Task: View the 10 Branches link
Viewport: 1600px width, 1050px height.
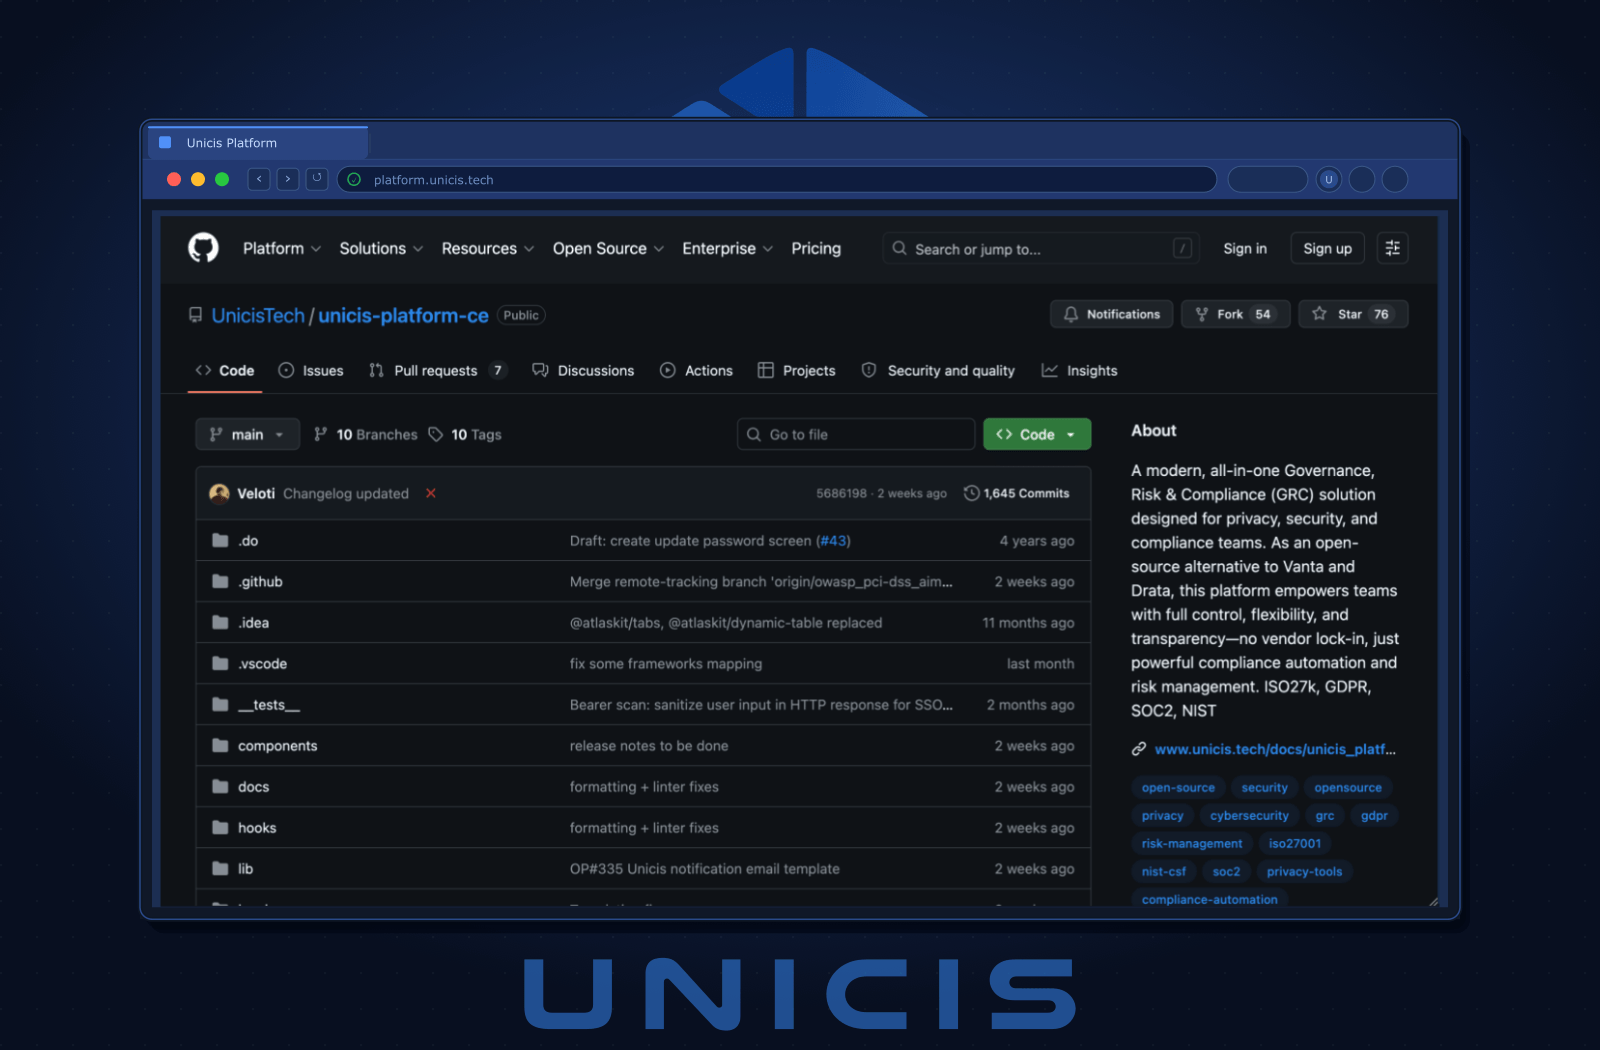Action: [x=366, y=434]
